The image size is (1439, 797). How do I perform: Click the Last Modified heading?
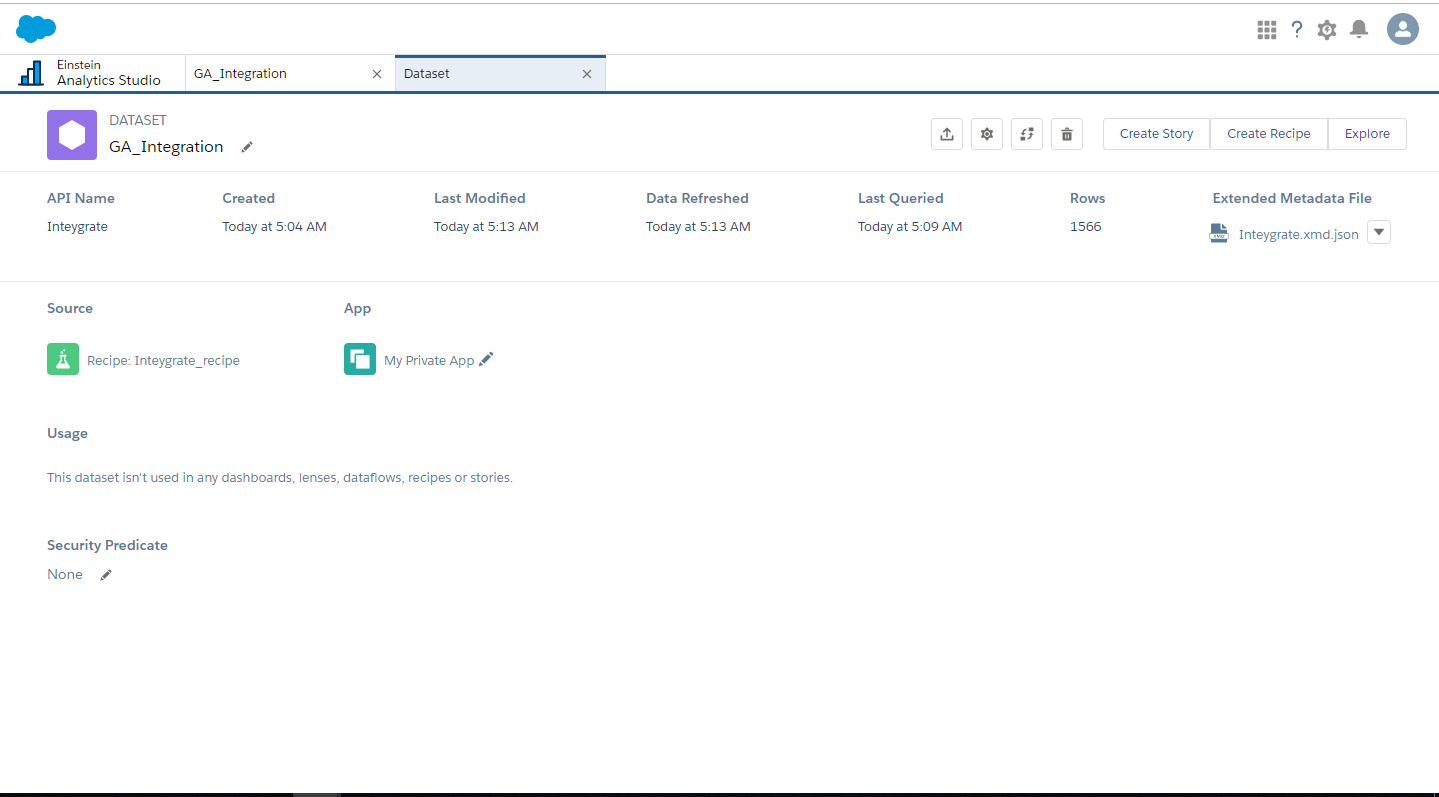coord(479,198)
